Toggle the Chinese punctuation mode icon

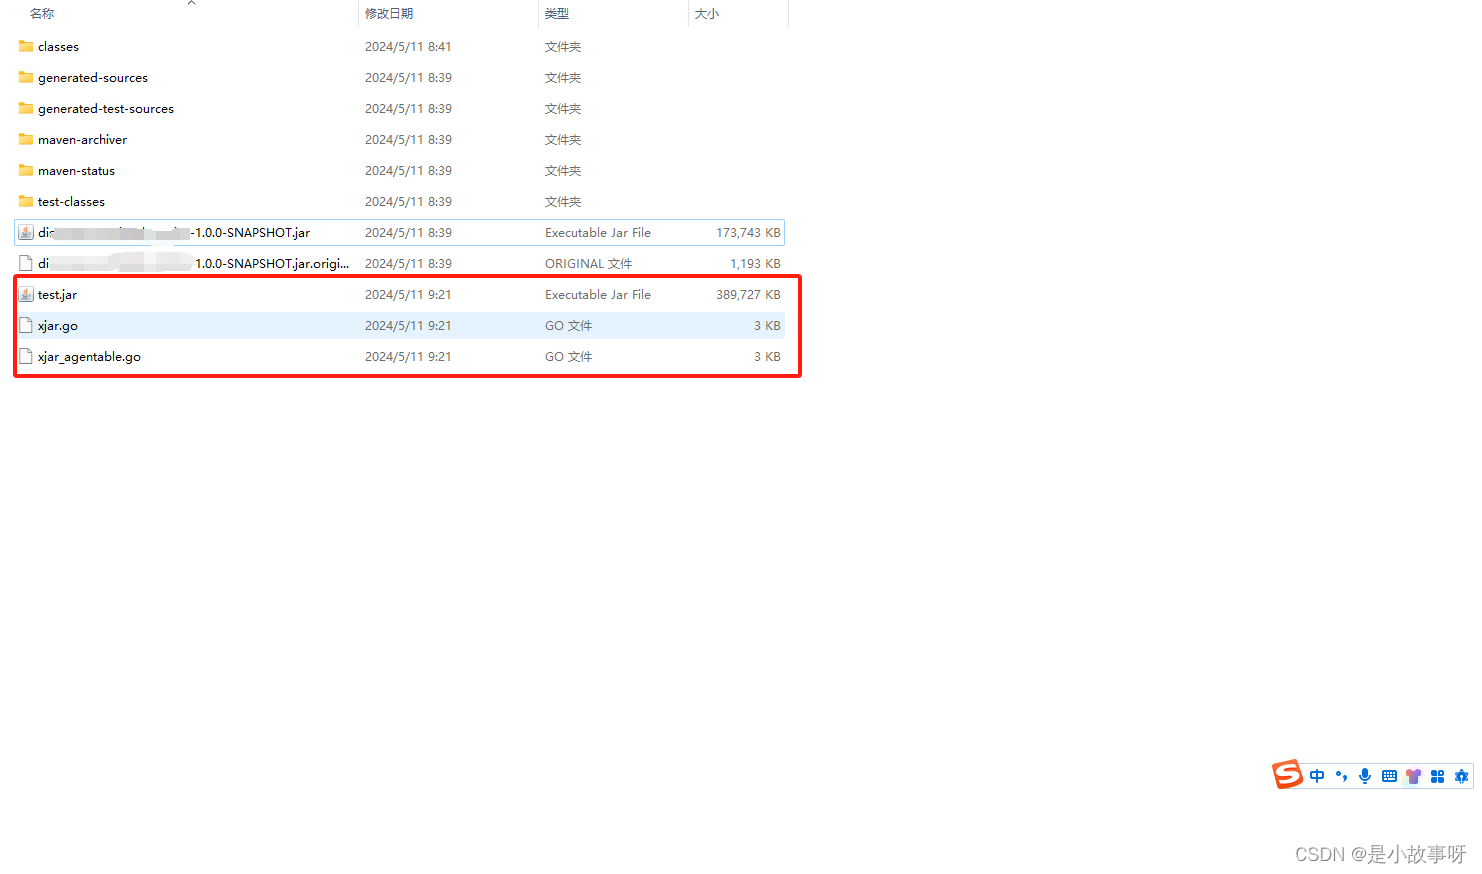point(1341,776)
